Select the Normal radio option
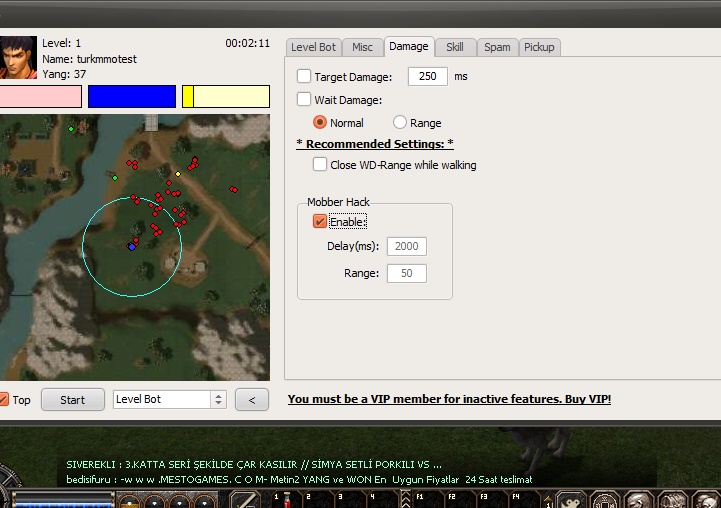 point(320,122)
